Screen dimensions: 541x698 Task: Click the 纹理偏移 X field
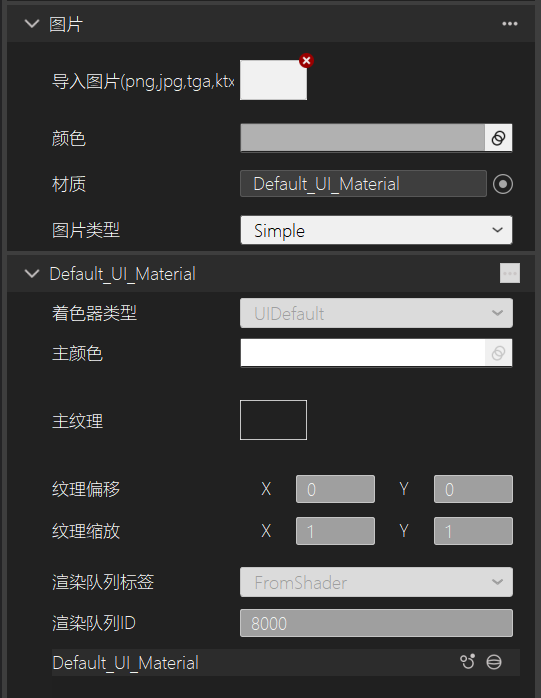coord(335,489)
